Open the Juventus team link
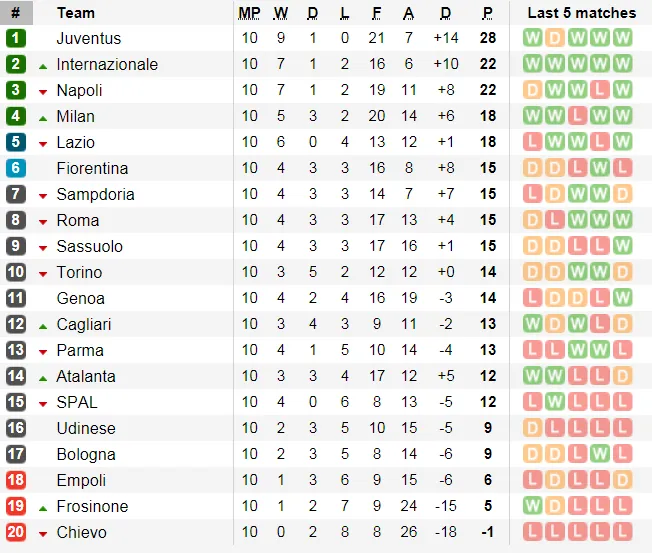The image size is (652, 553). click(x=88, y=38)
